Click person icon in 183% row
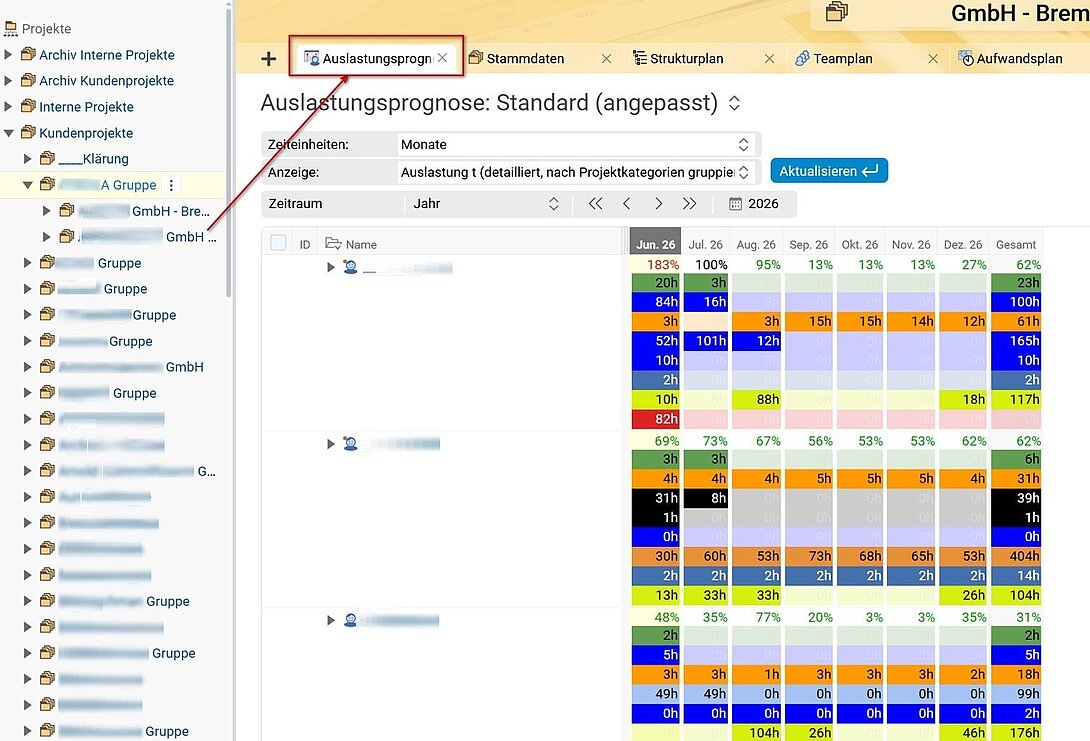The image size is (1090, 741). 350,268
